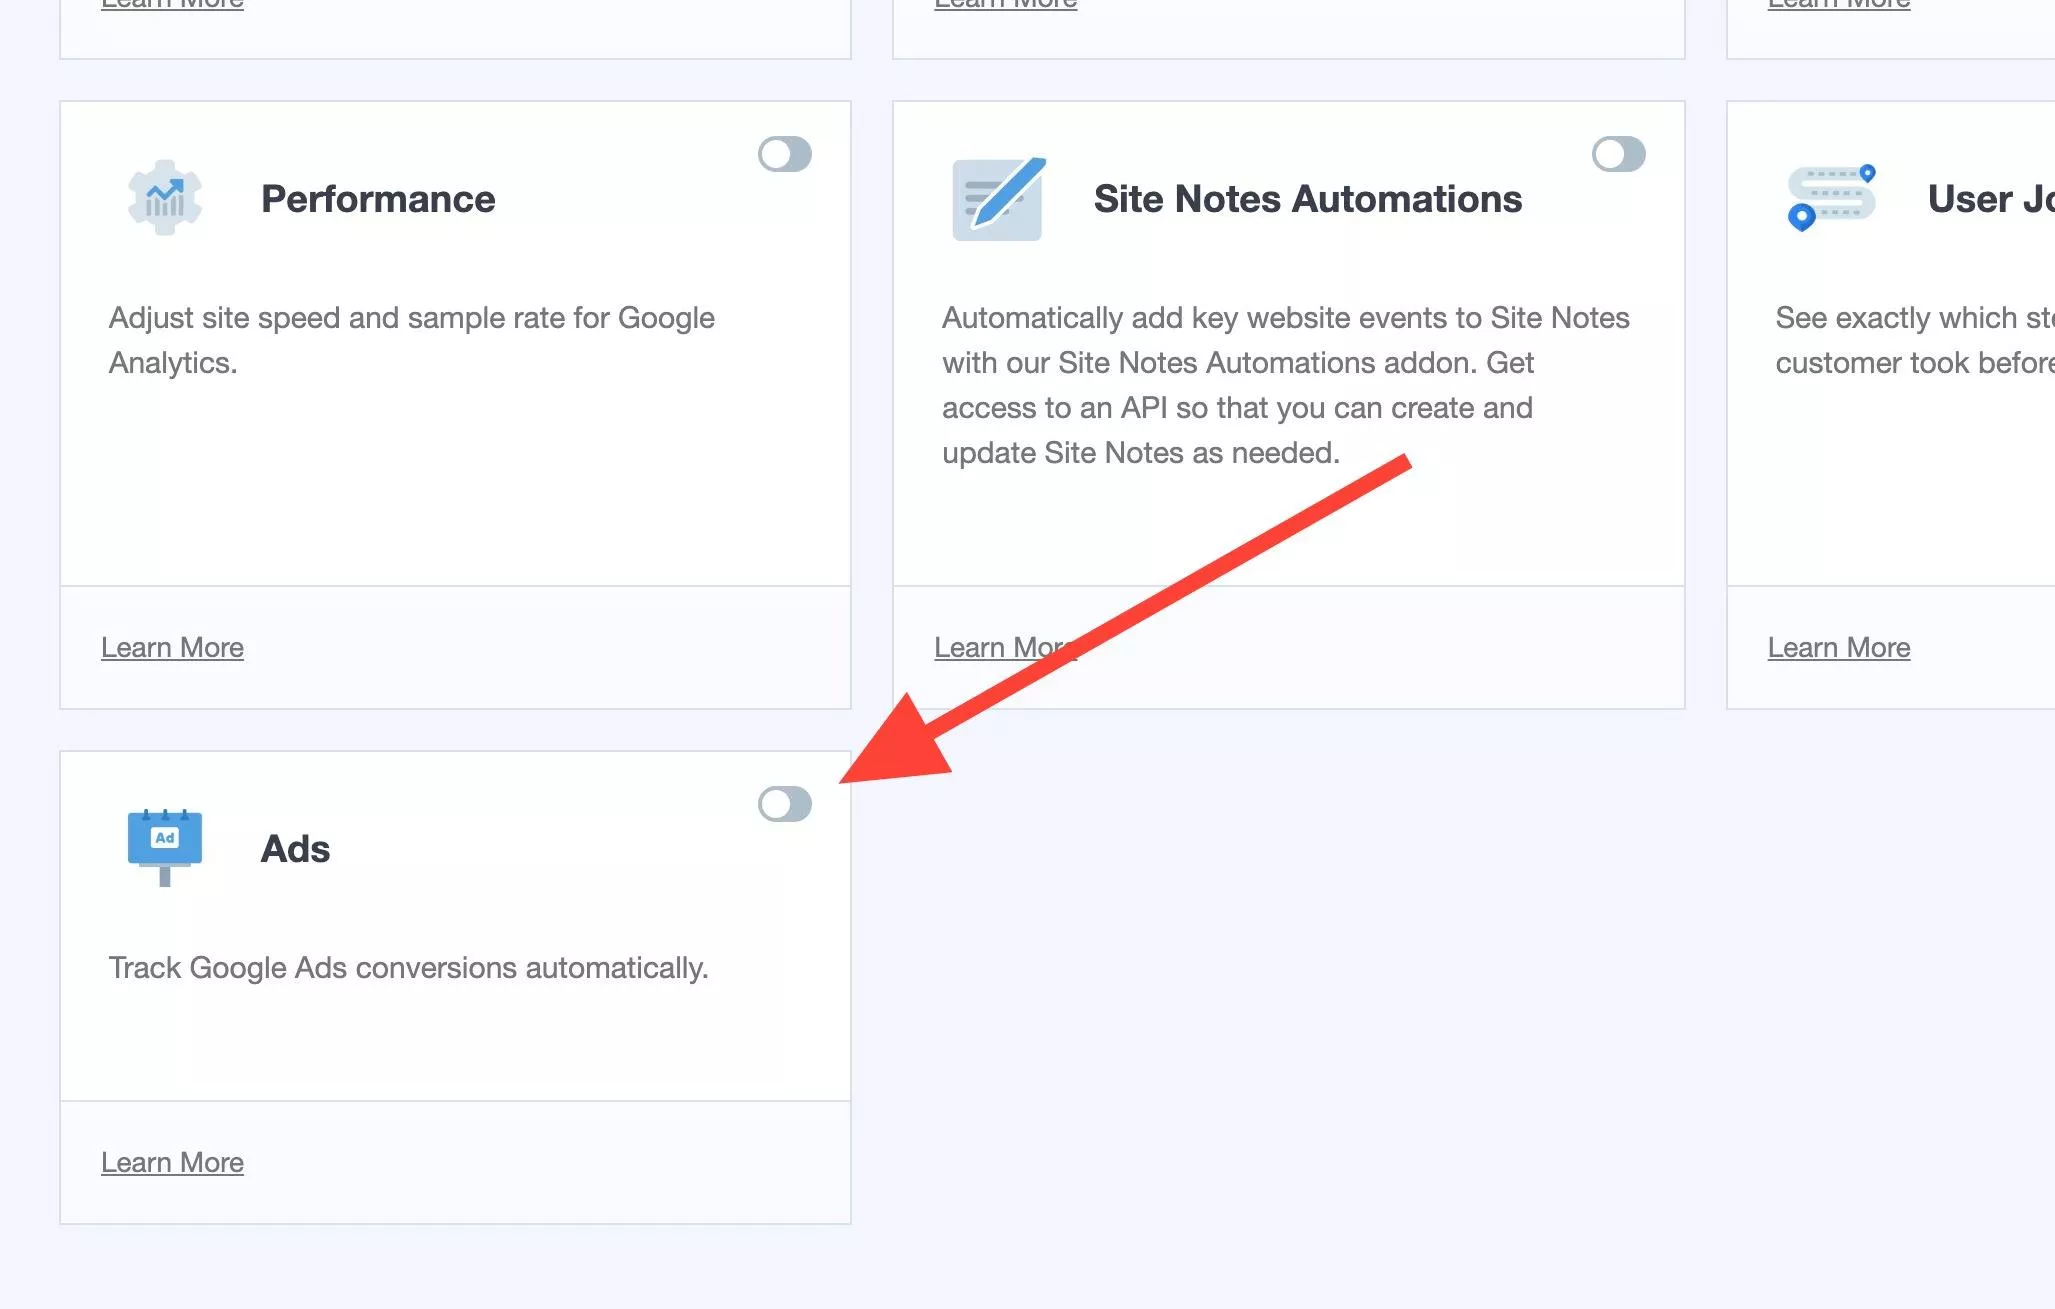This screenshot has width=2055, height=1309.
Task: Click the Performance gear chart icon
Action: pyautogui.click(x=165, y=198)
